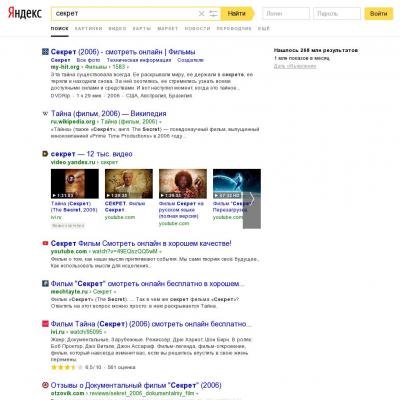Open the Фильм Секрет на русском языке thumbnail
The image size is (400, 400).
click(x=183, y=184)
